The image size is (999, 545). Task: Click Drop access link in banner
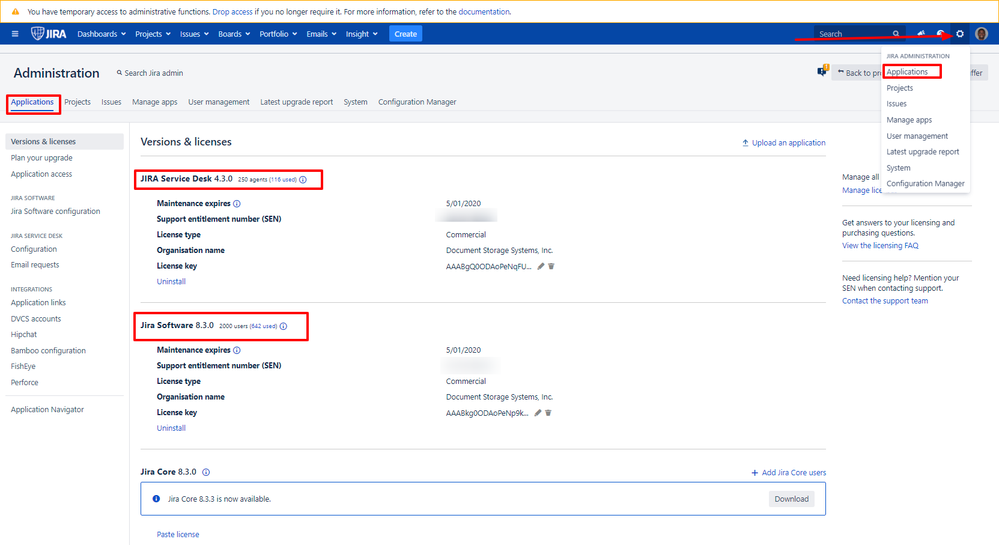click(232, 11)
